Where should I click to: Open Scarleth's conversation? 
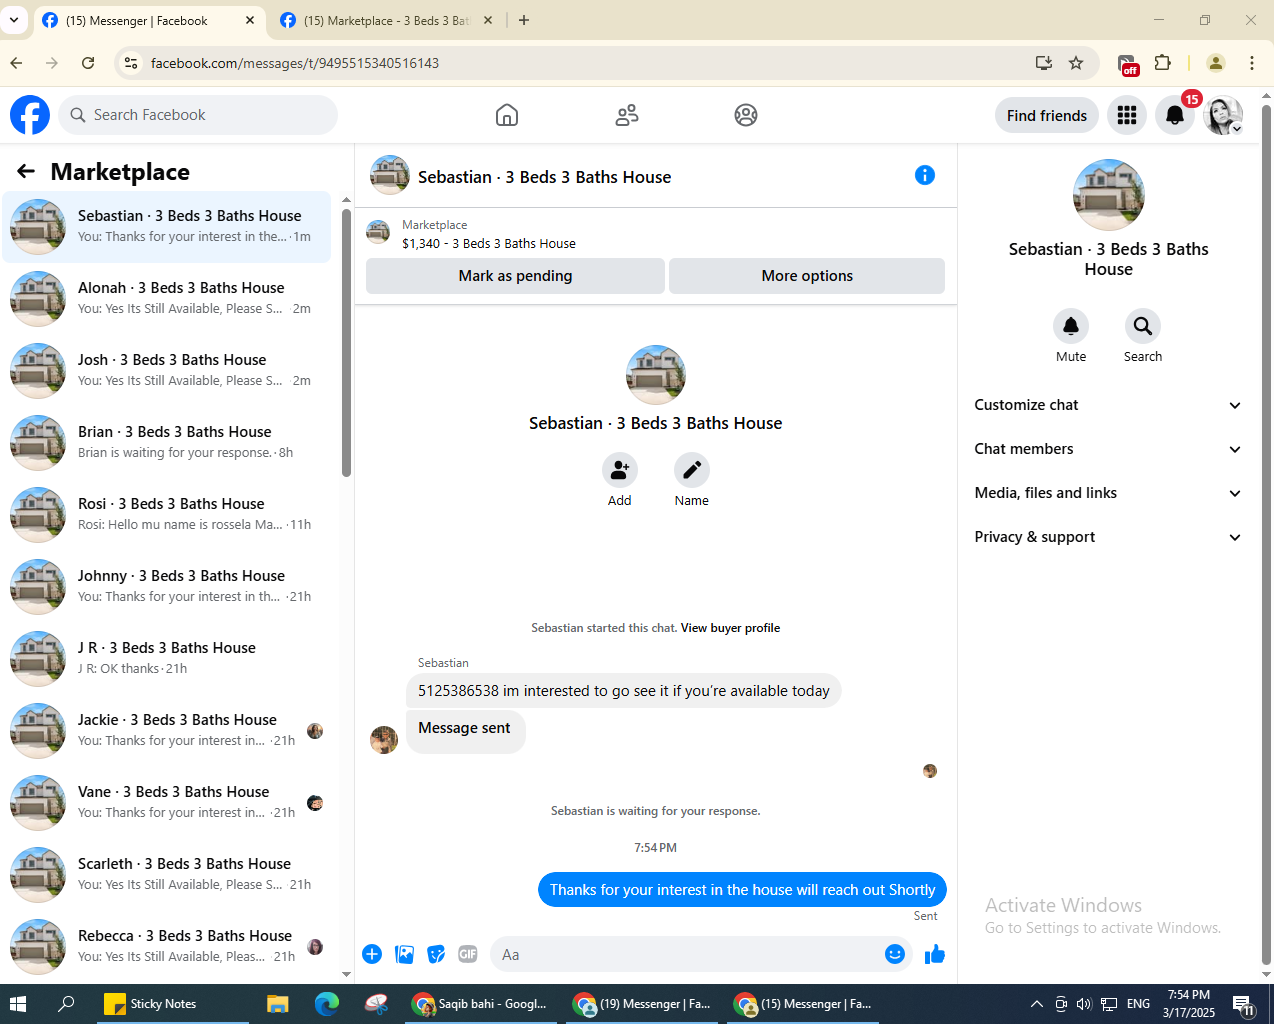167,874
